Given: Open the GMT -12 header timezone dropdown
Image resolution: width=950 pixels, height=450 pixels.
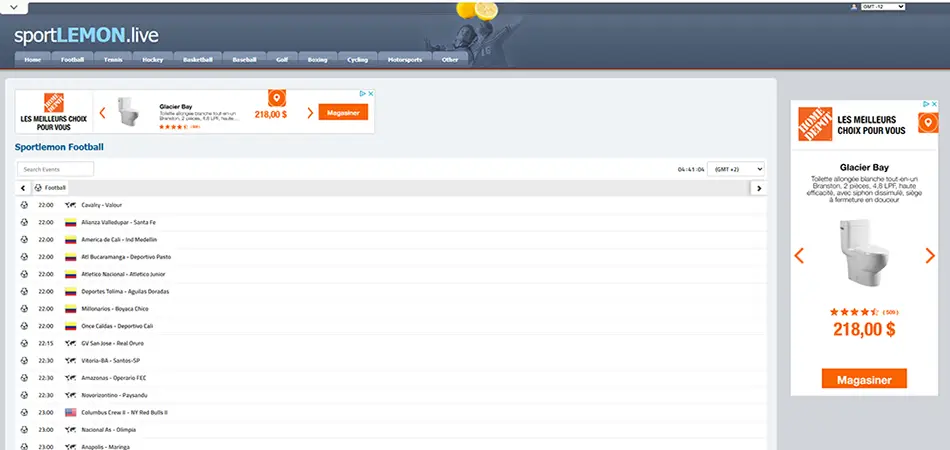Looking at the screenshot, I should pyautogui.click(x=883, y=7).
